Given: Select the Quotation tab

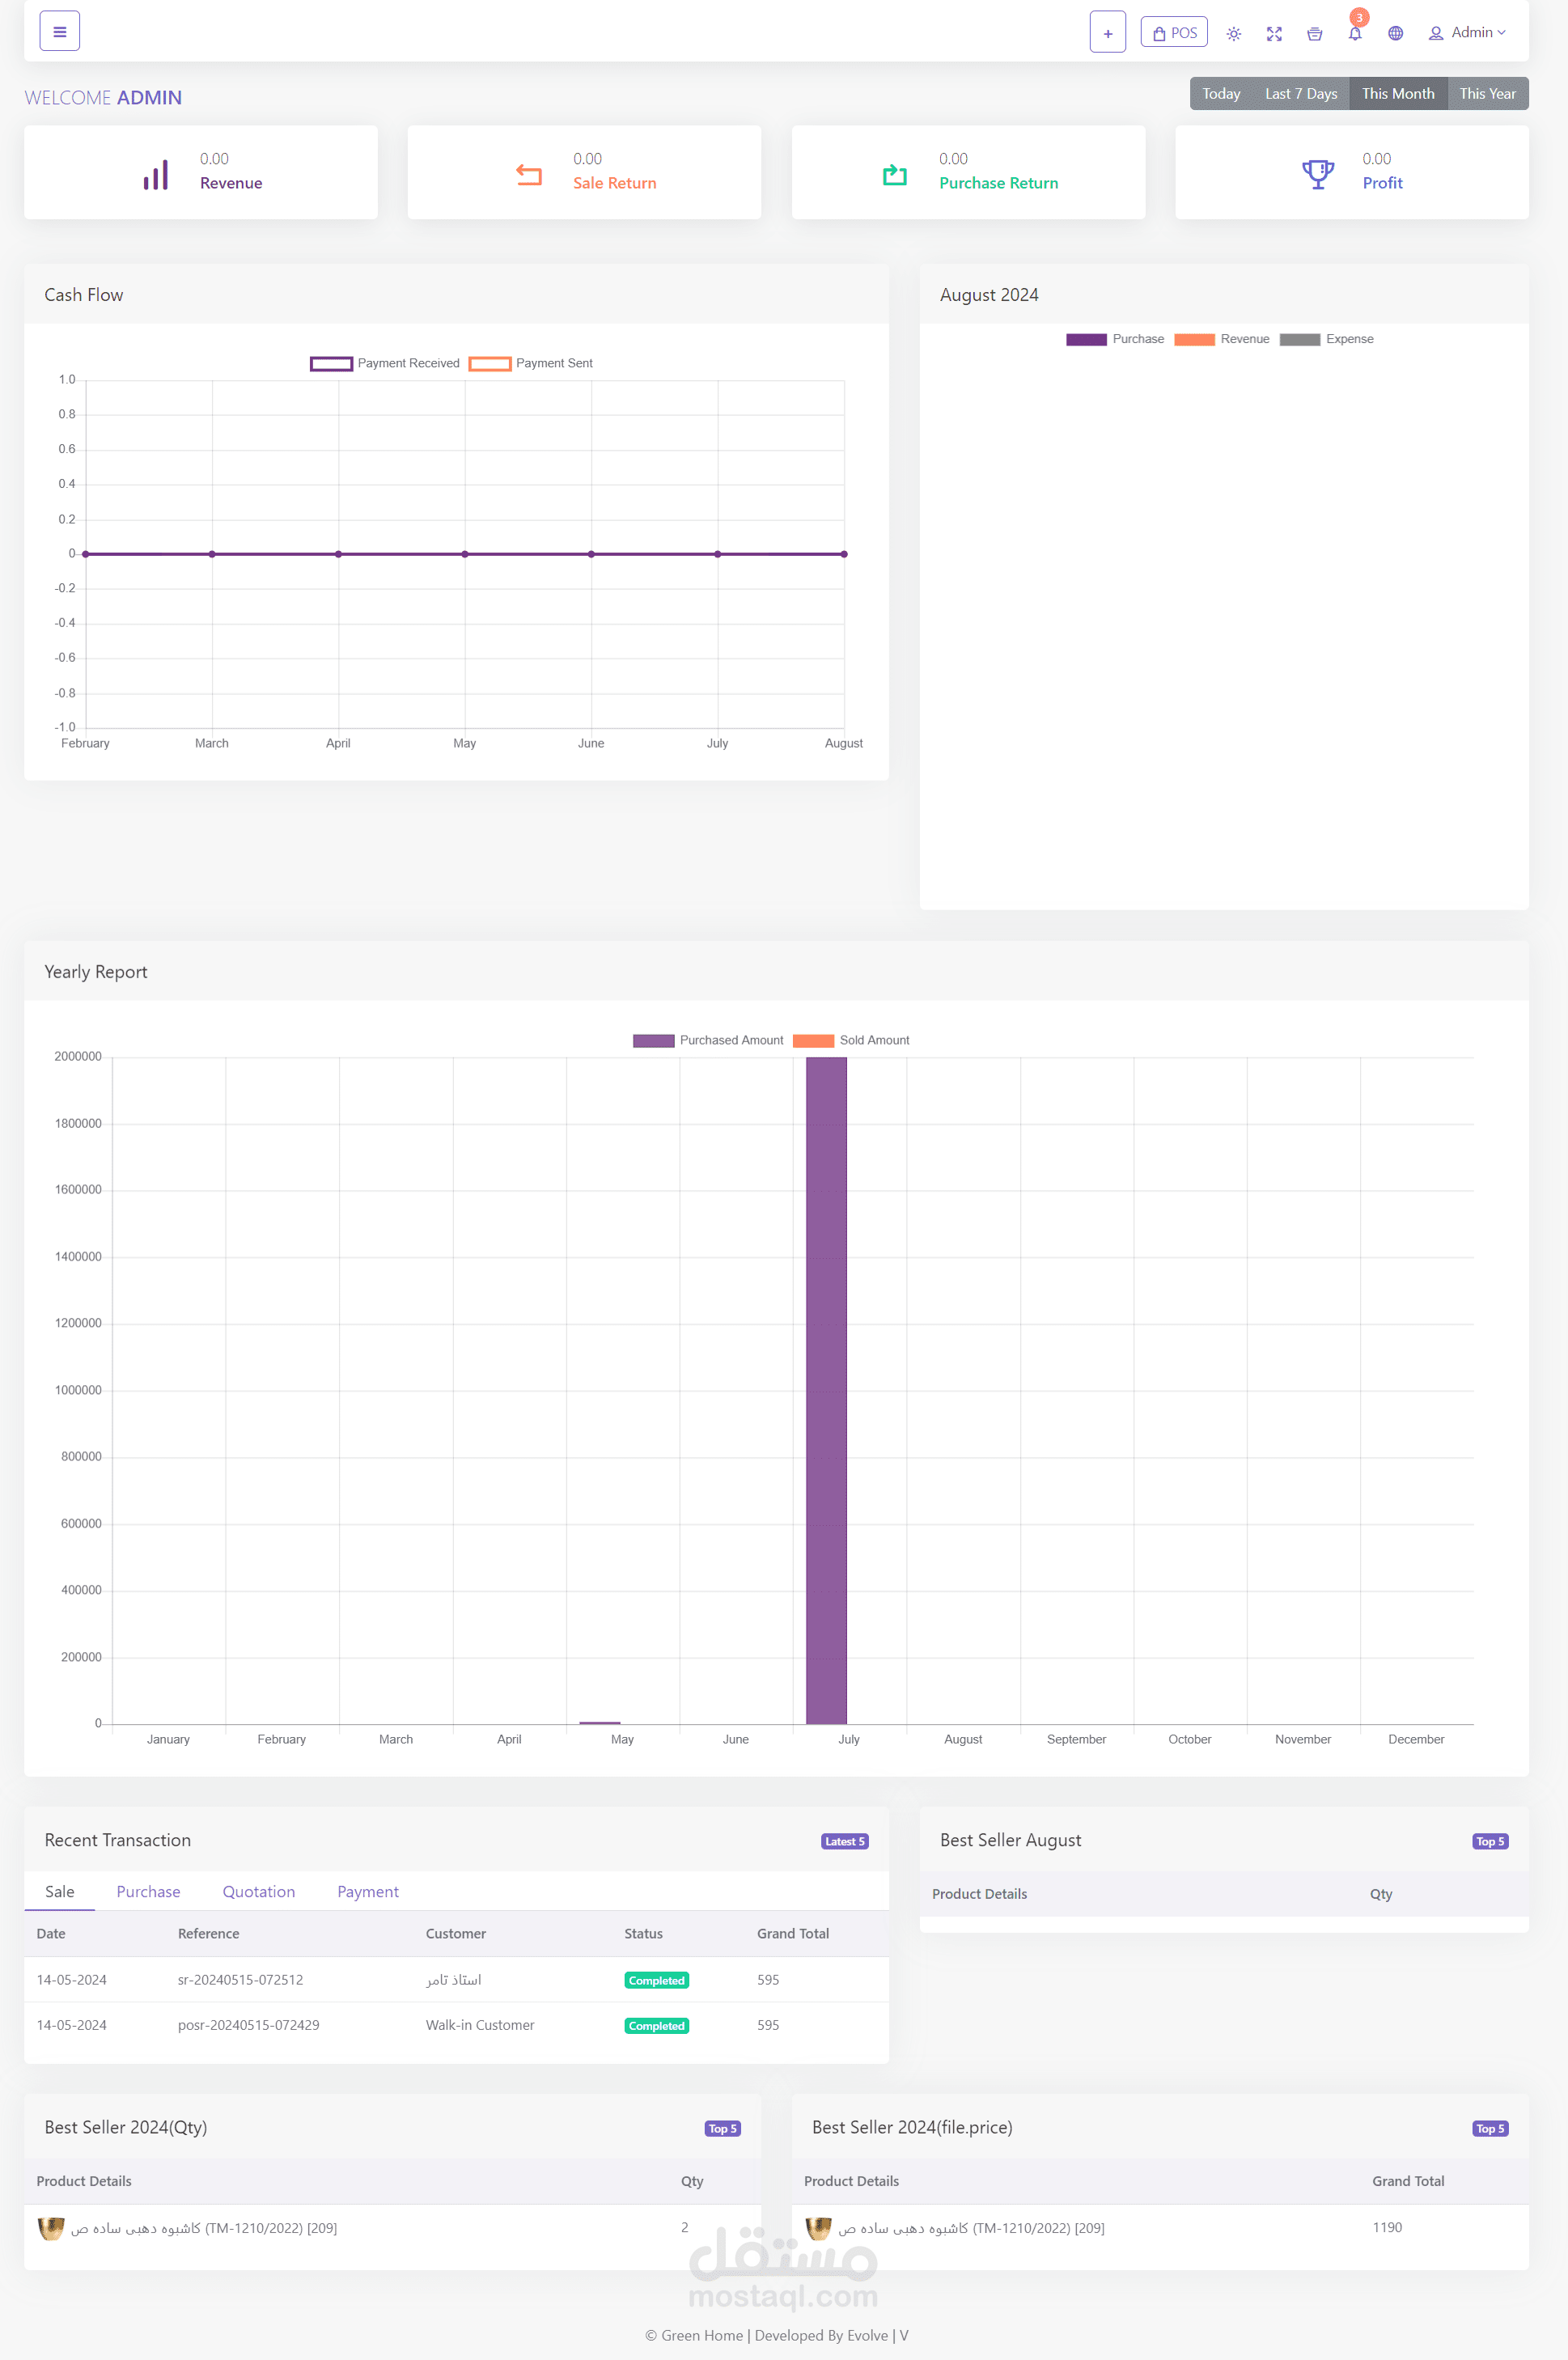Looking at the screenshot, I should [258, 1892].
